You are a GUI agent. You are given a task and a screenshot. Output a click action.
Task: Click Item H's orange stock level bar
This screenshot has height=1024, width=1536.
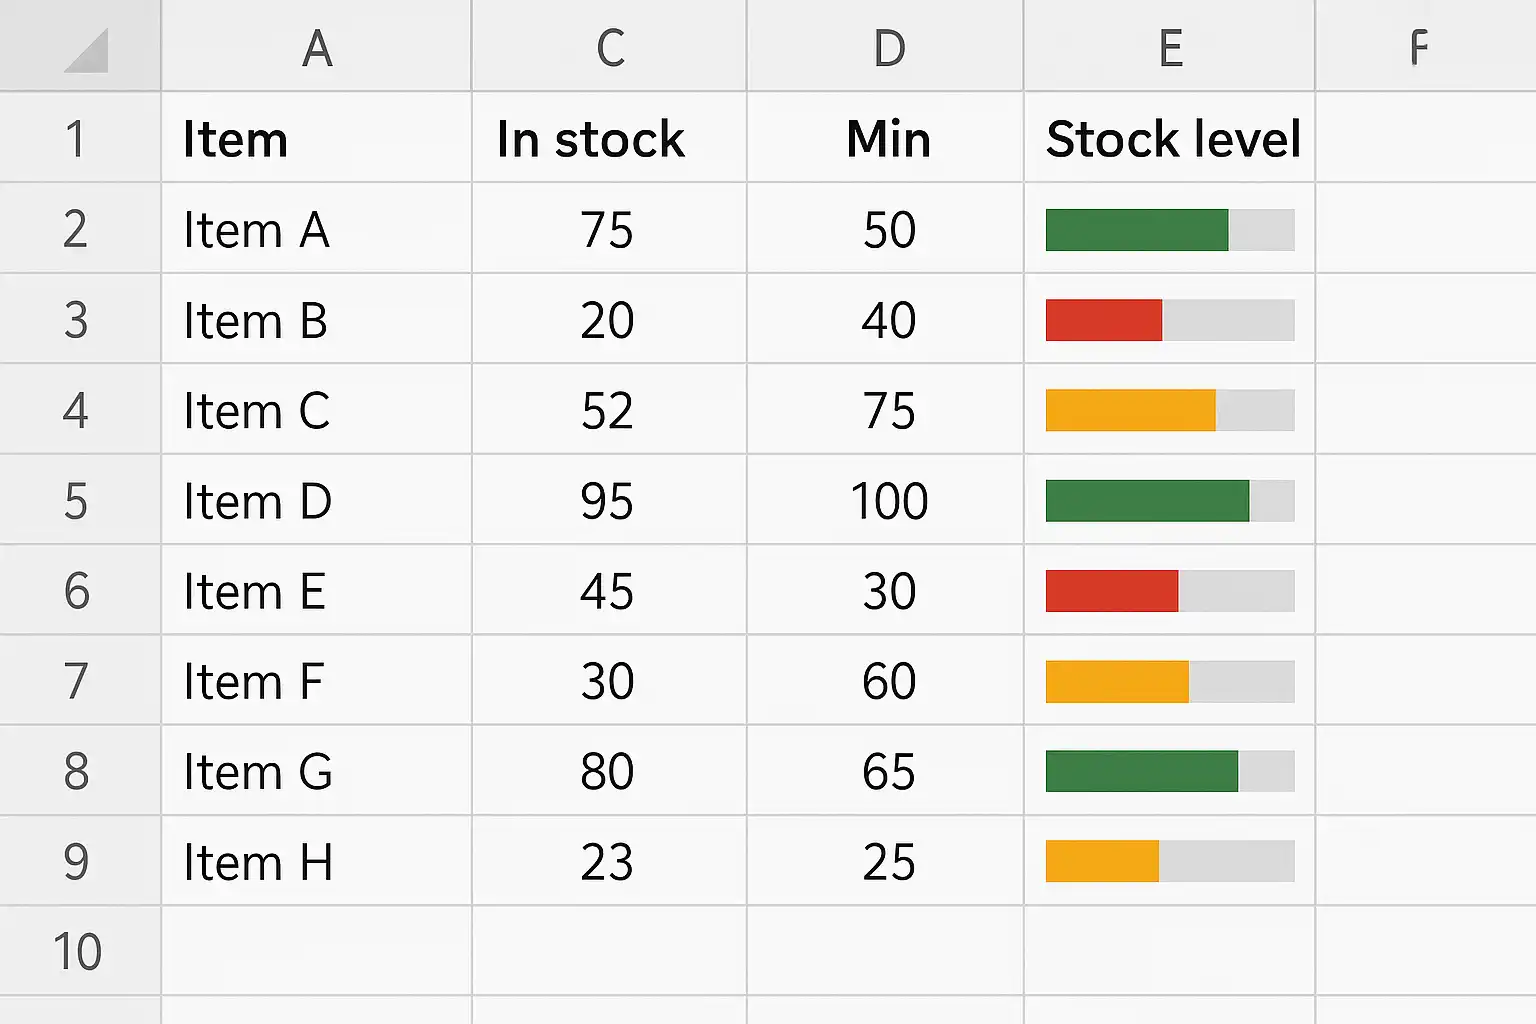pos(1102,862)
